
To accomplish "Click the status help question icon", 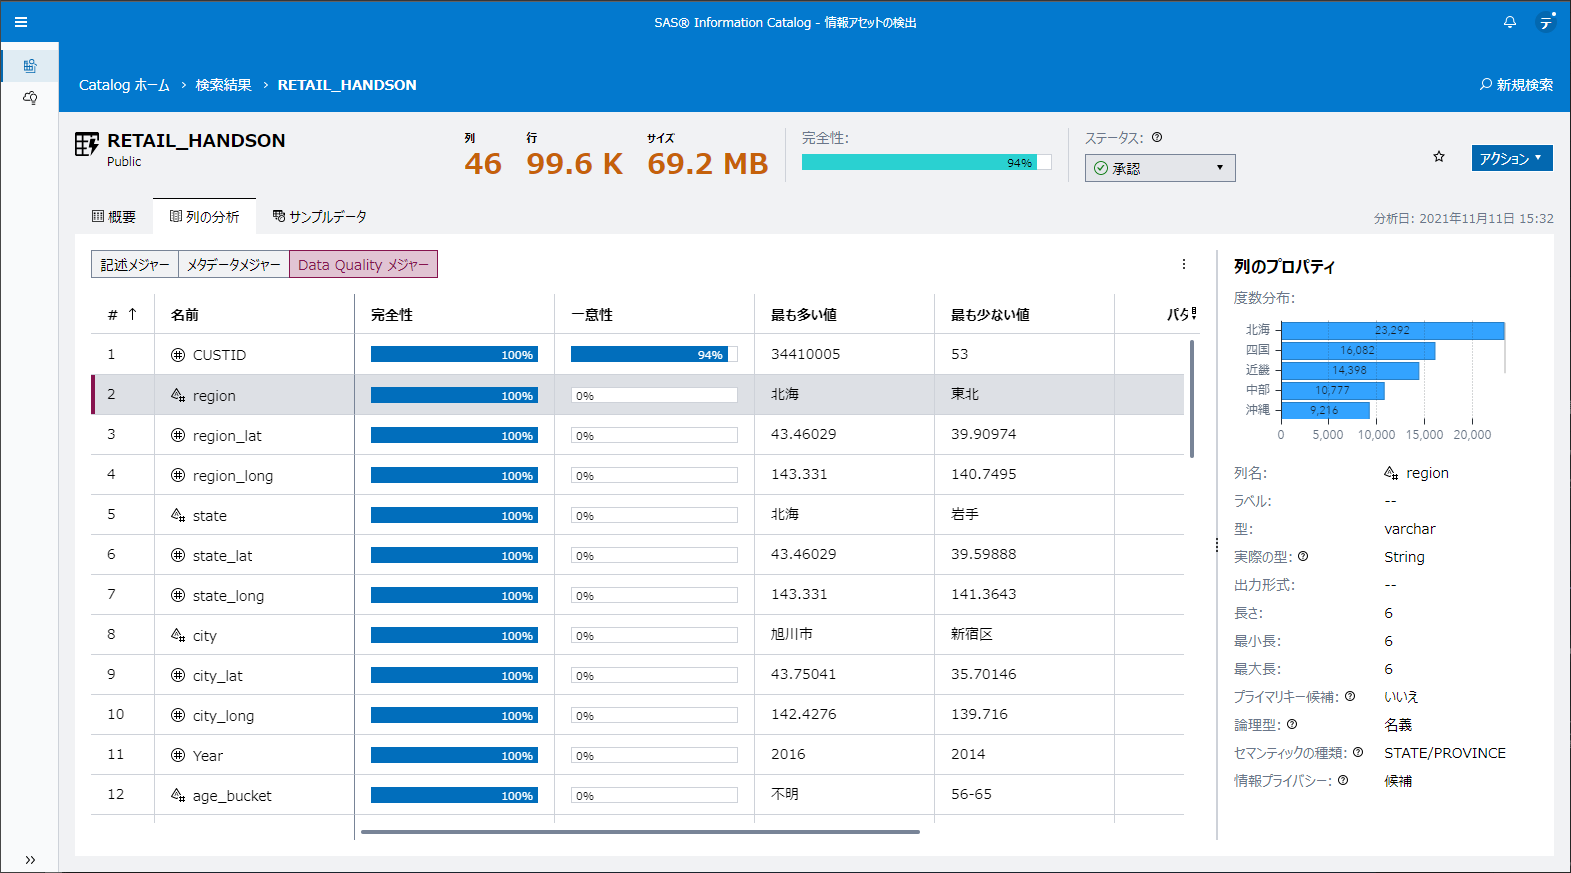I will pyautogui.click(x=1157, y=138).
